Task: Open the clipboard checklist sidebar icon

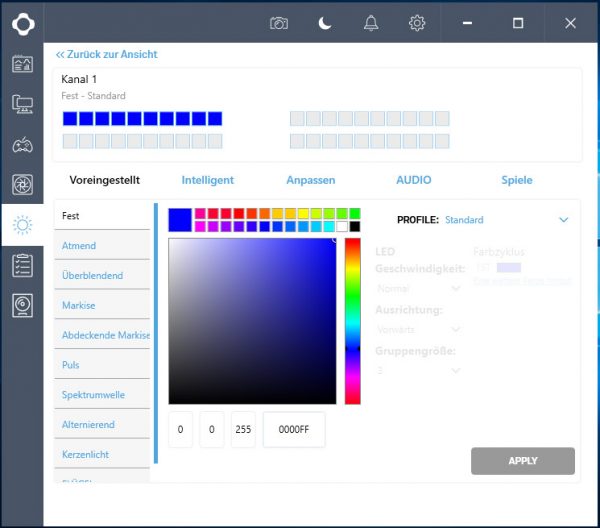Action: [23, 265]
